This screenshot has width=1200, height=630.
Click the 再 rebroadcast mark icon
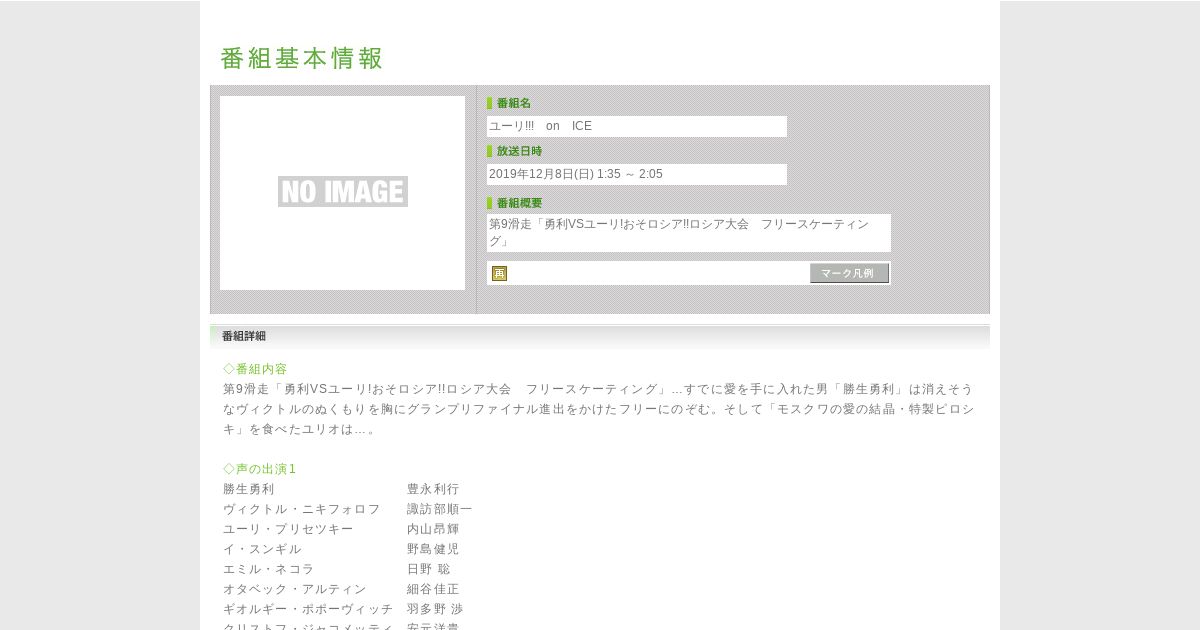499,273
